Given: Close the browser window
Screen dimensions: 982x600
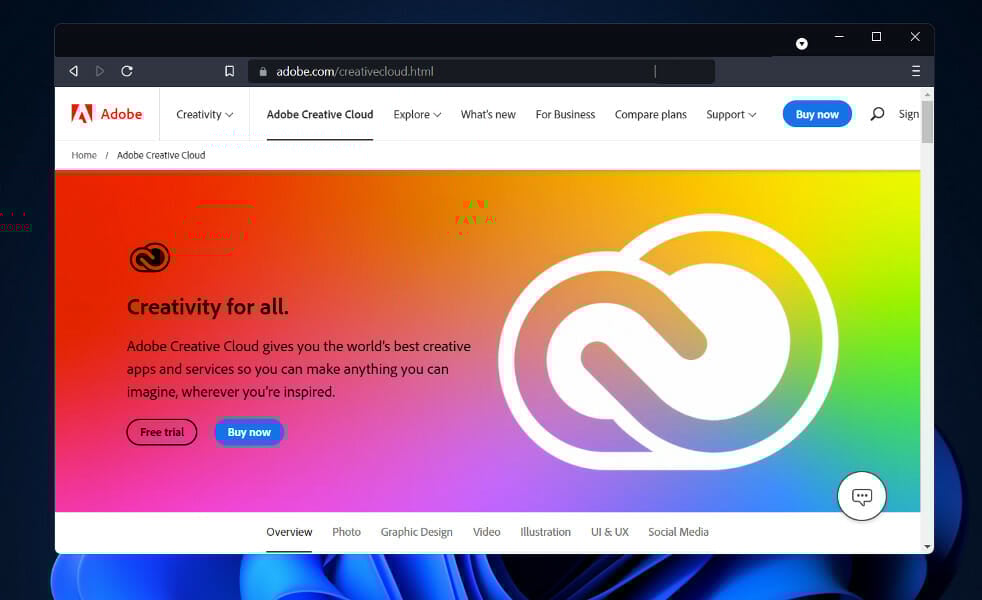Looking at the screenshot, I should click(x=915, y=37).
